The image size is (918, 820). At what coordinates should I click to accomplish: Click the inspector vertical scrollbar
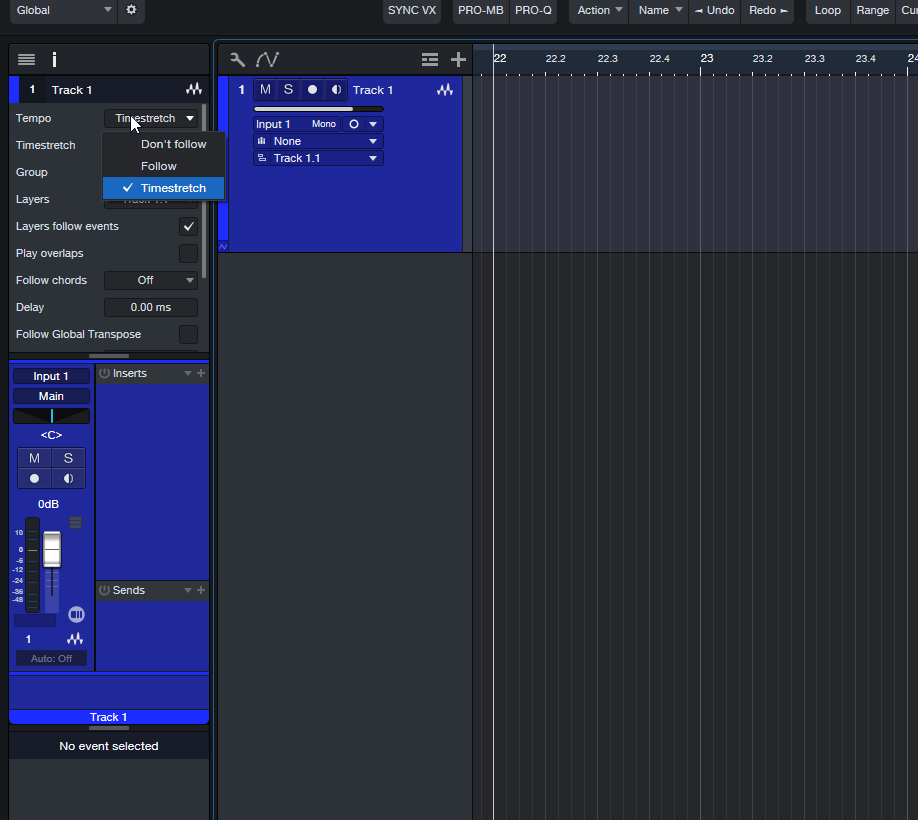coord(204,191)
